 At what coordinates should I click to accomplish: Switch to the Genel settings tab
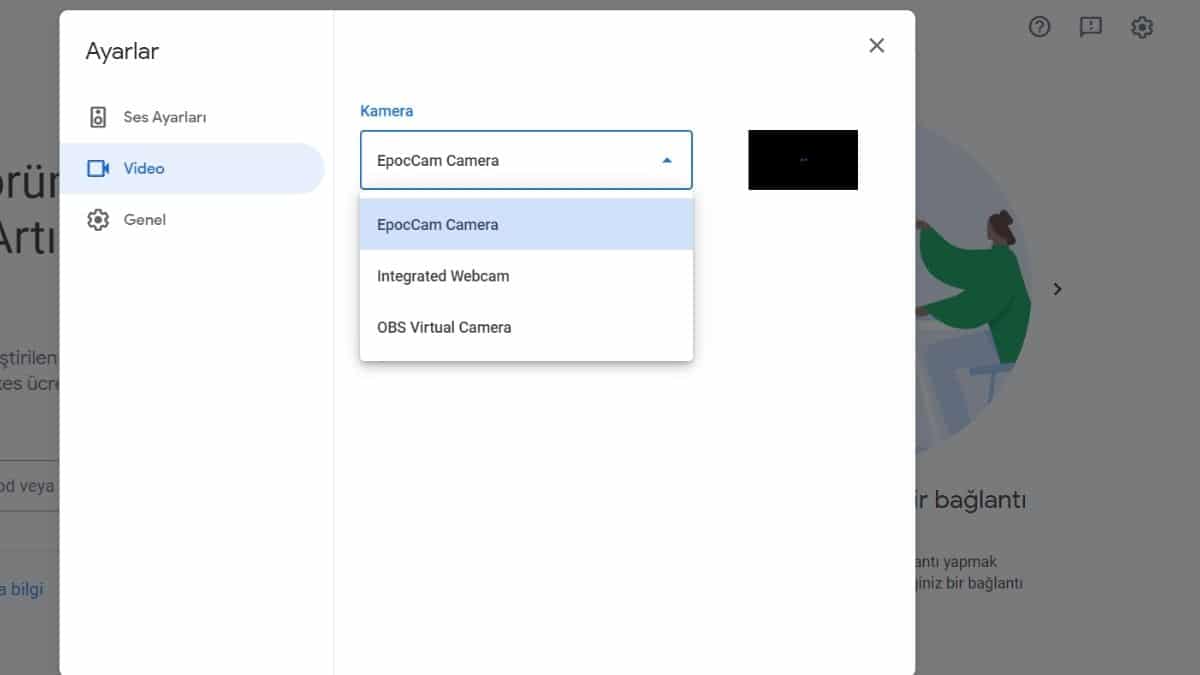192,220
